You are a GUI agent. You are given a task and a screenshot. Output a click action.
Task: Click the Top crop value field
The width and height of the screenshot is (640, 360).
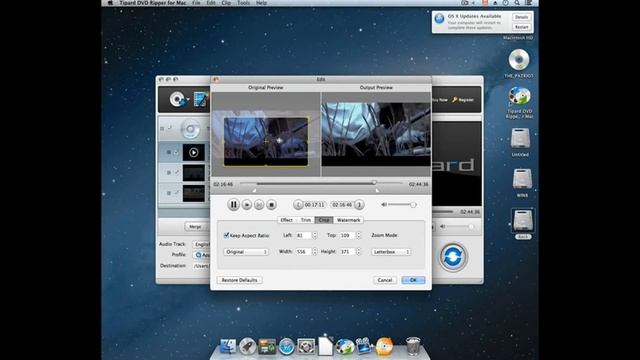(x=347, y=235)
